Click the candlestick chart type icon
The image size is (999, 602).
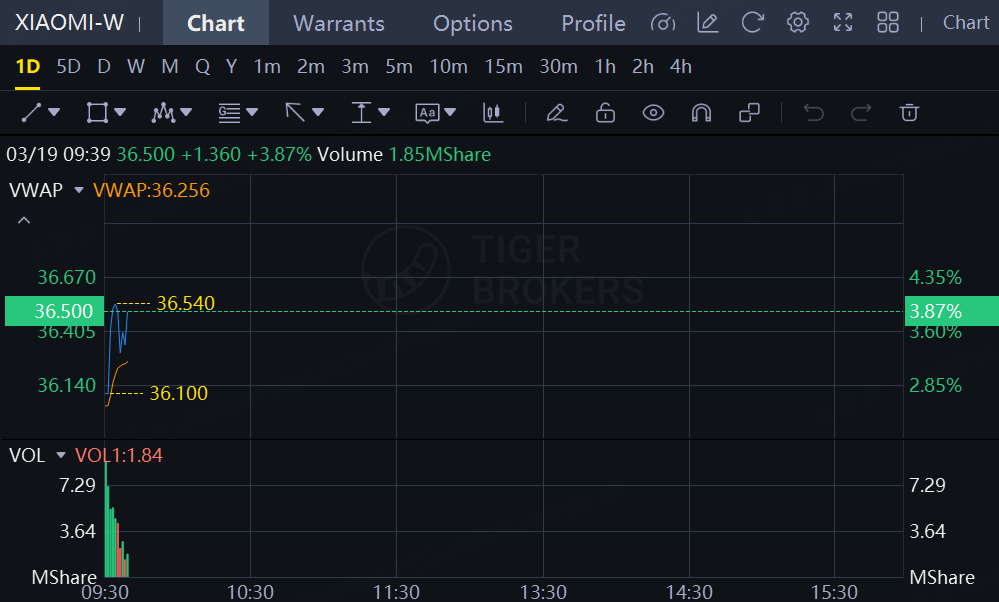pyautogui.click(x=492, y=113)
